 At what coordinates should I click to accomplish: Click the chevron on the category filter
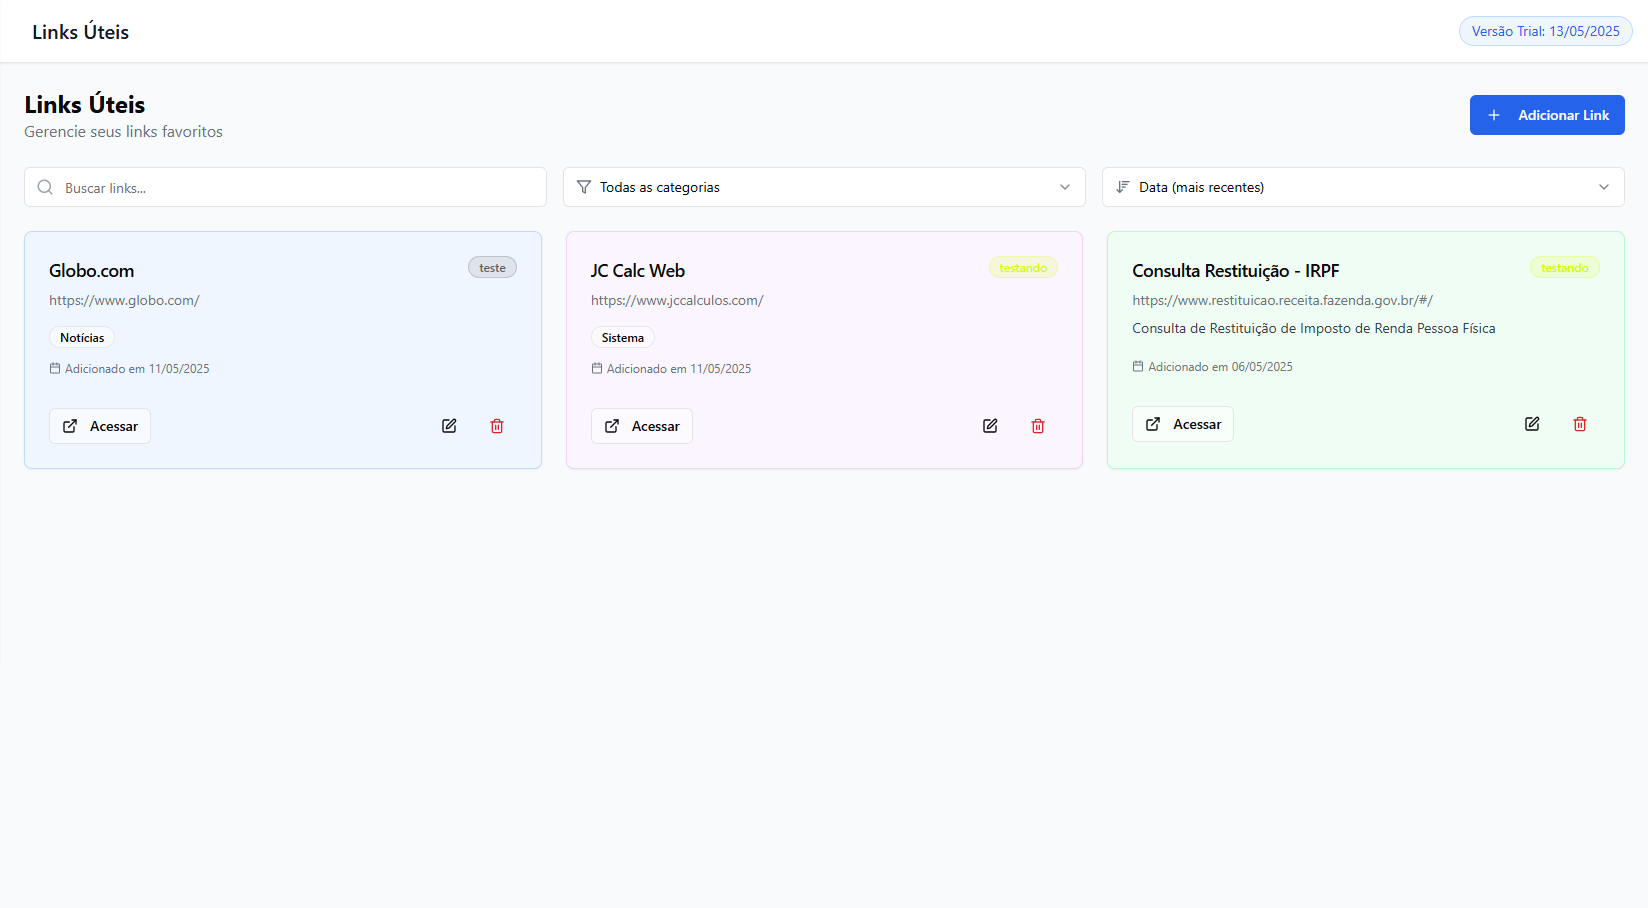[1065, 187]
